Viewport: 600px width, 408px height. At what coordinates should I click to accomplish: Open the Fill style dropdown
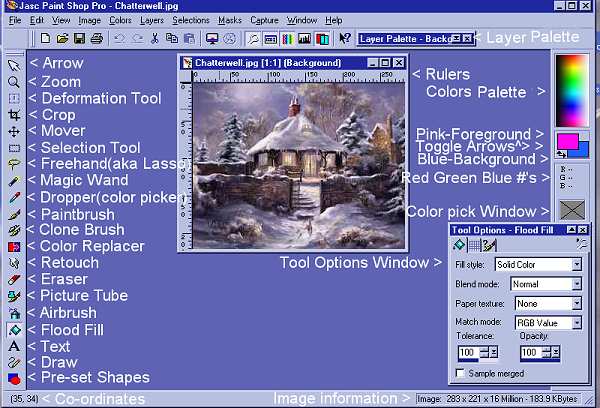(x=577, y=264)
